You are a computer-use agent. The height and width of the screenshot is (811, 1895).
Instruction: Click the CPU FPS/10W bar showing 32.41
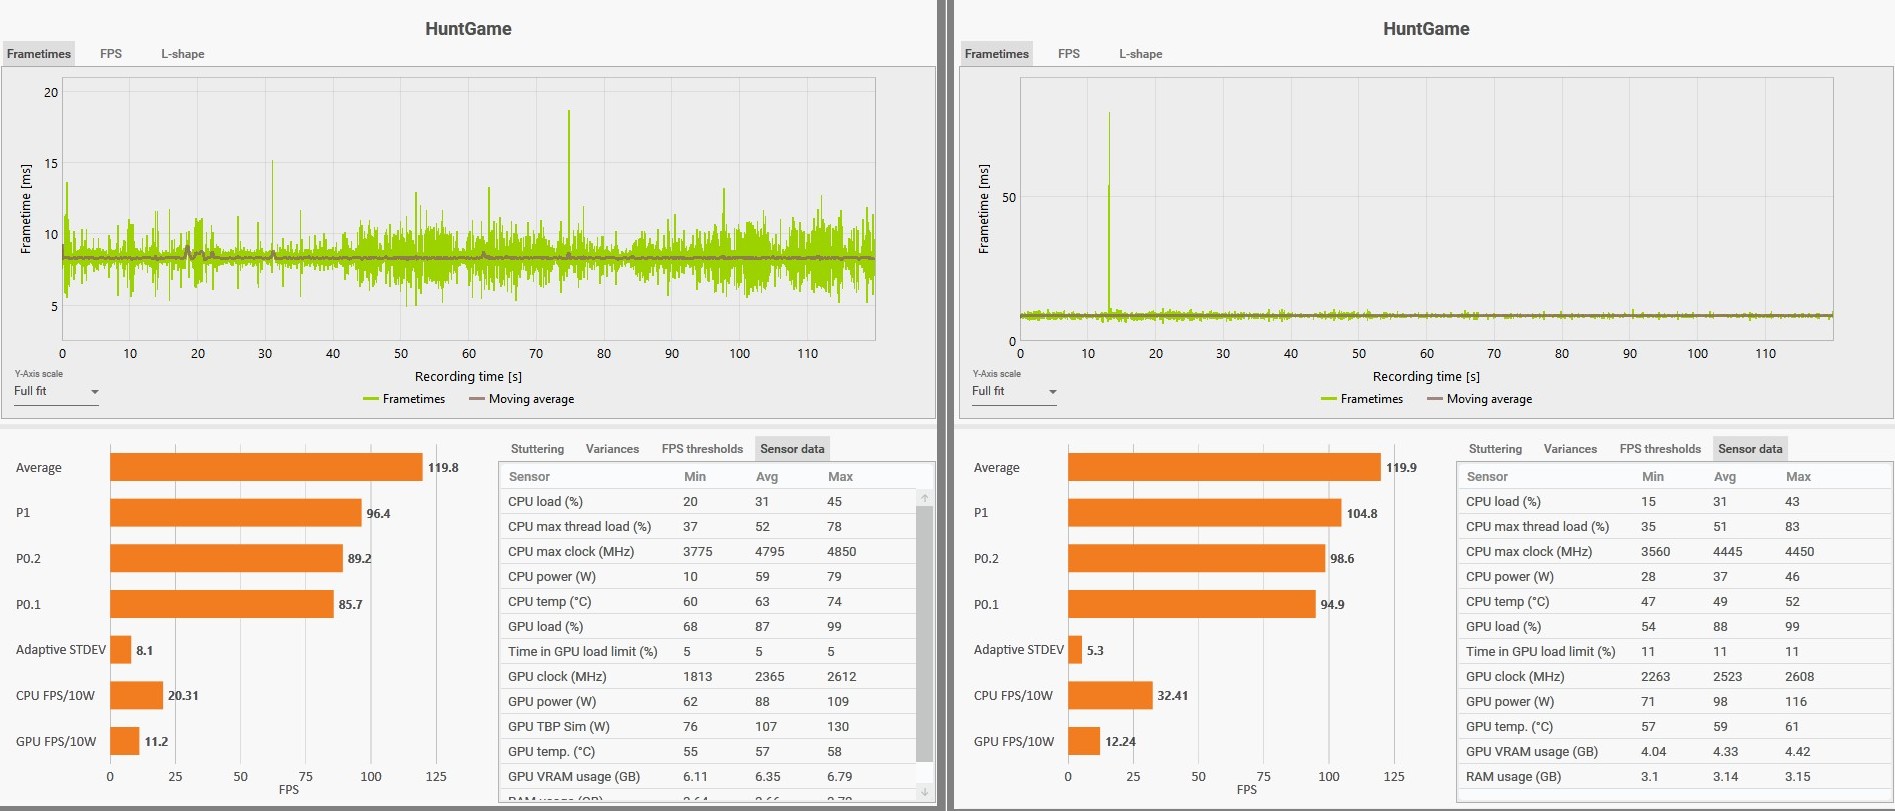pyautogui.click(x=1110, y=695)
